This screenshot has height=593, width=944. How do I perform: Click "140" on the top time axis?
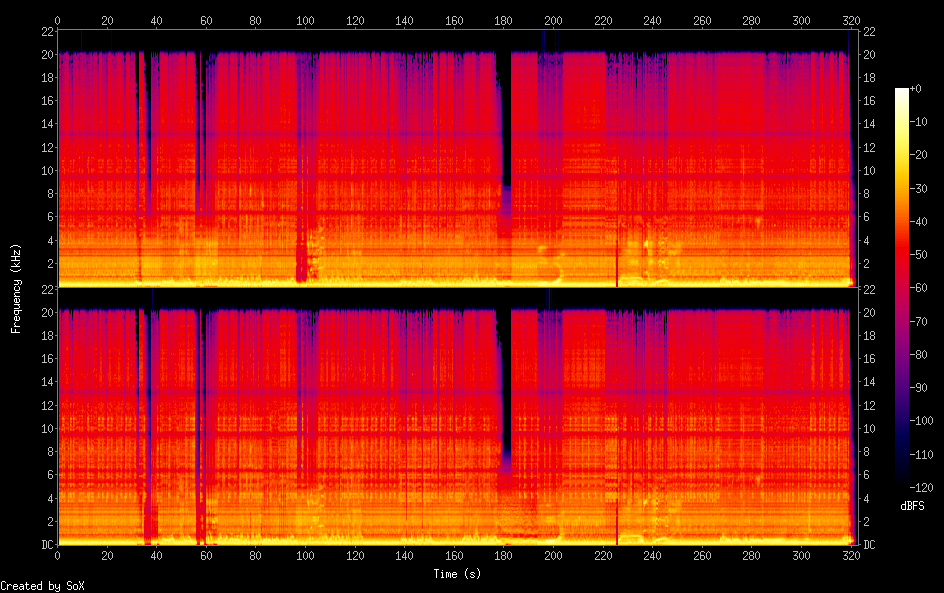pyautogui.click(x=405, y=20)
